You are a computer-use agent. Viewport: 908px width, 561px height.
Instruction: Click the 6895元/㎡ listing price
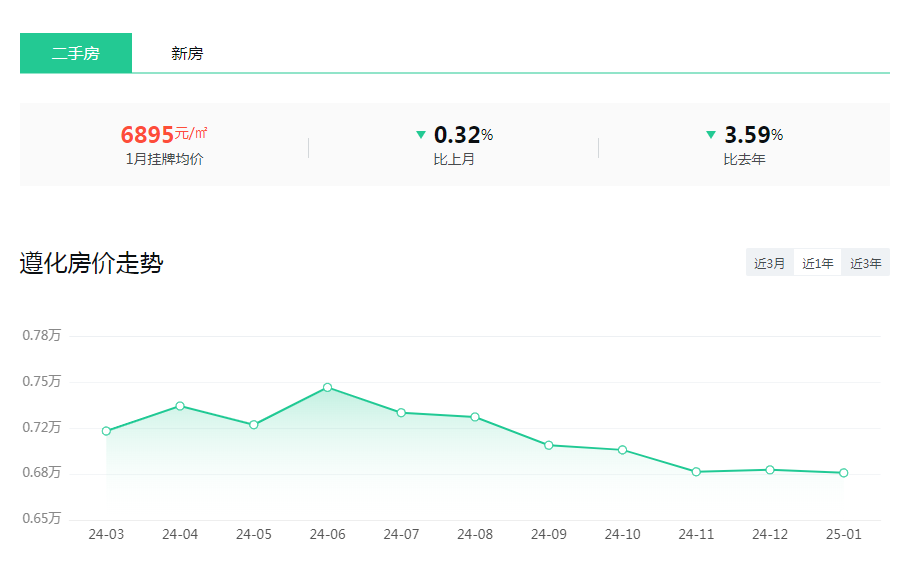(164, 135)
